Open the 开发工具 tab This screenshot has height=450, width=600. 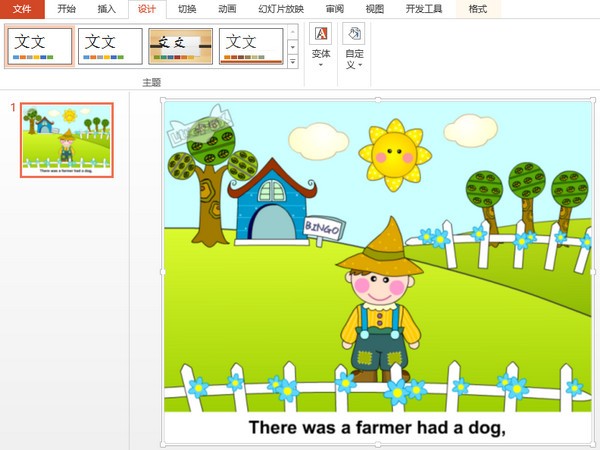point(424,9)
